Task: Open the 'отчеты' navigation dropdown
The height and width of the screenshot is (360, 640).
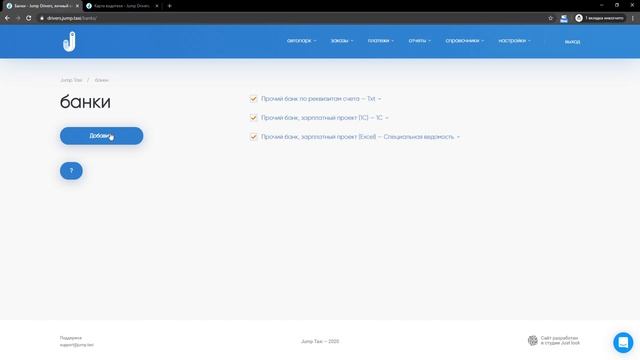Action: click(x=420, y=40)
